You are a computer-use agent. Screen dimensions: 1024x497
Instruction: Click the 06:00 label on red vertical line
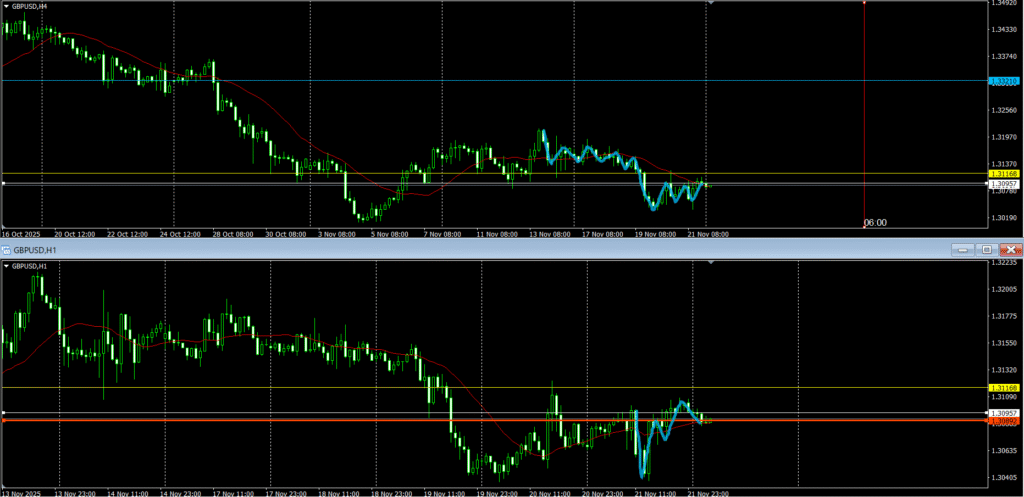tap(875, 223)
